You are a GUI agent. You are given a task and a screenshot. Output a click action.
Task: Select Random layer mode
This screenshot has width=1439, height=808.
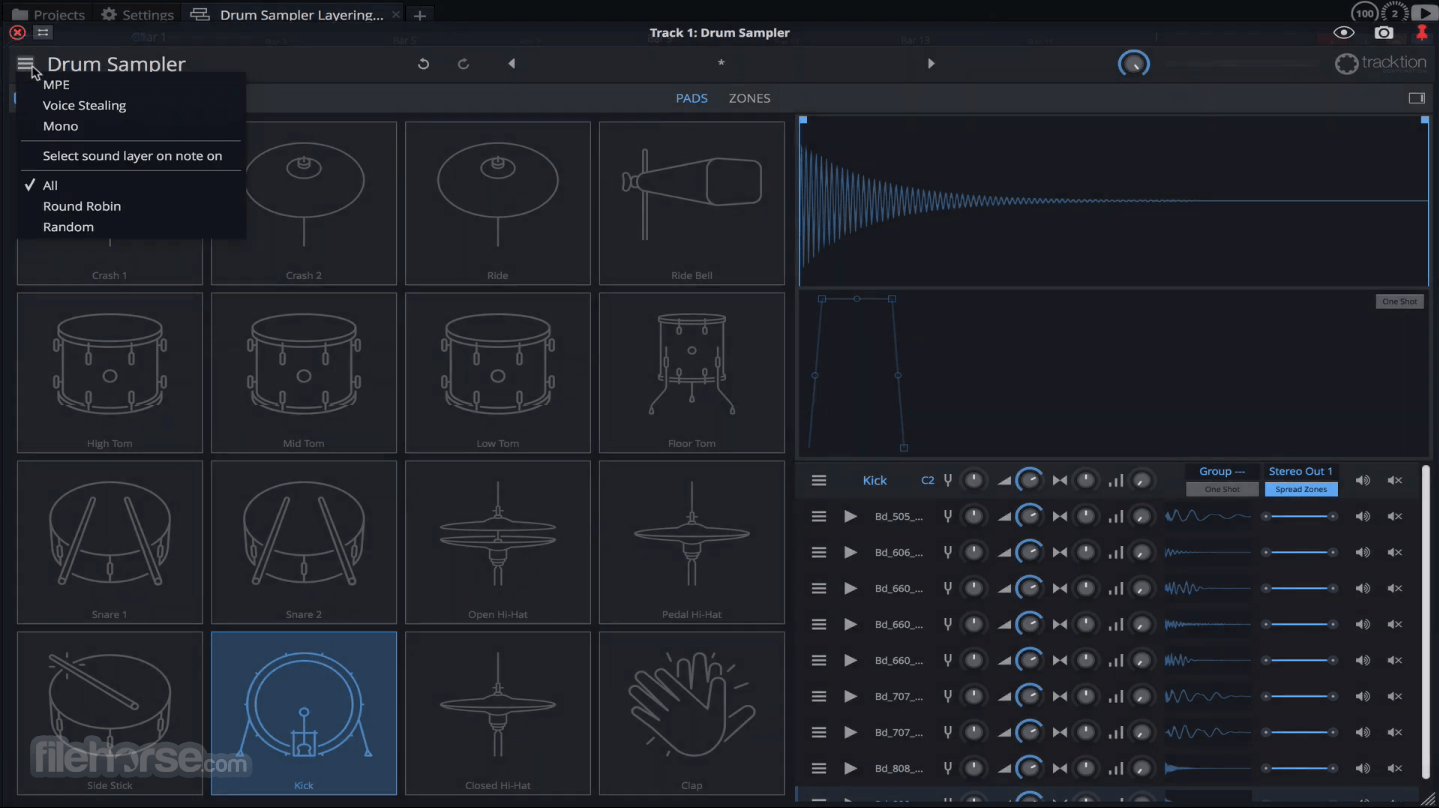(68, 227)
